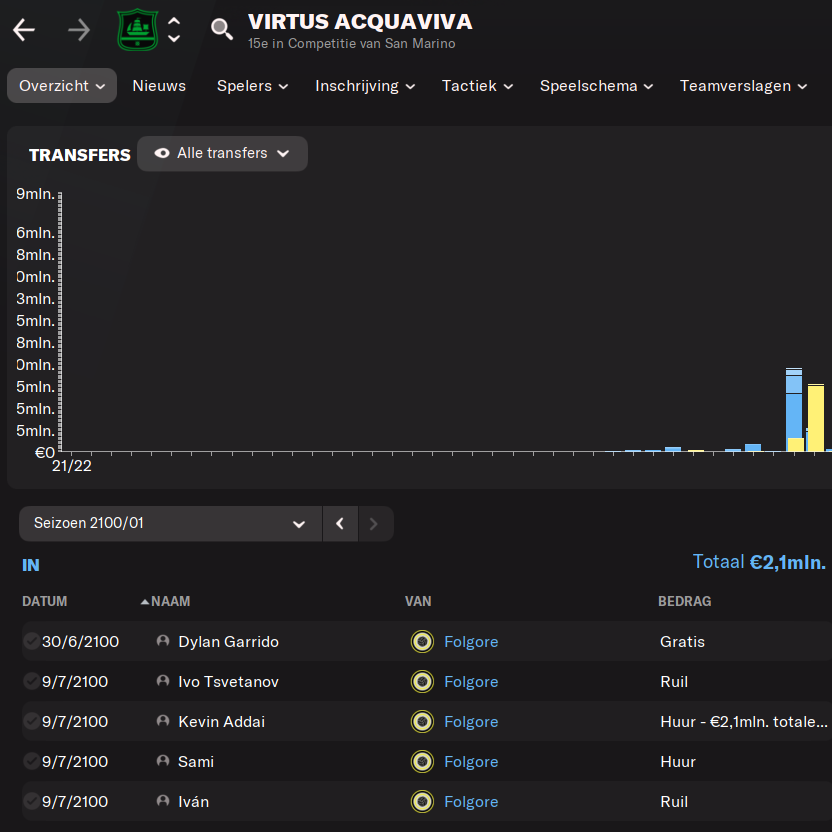Sort by the BEDRAG column header
Image resolution: width=832 pixels, height=832 pixels.
(x=684, y=601)
